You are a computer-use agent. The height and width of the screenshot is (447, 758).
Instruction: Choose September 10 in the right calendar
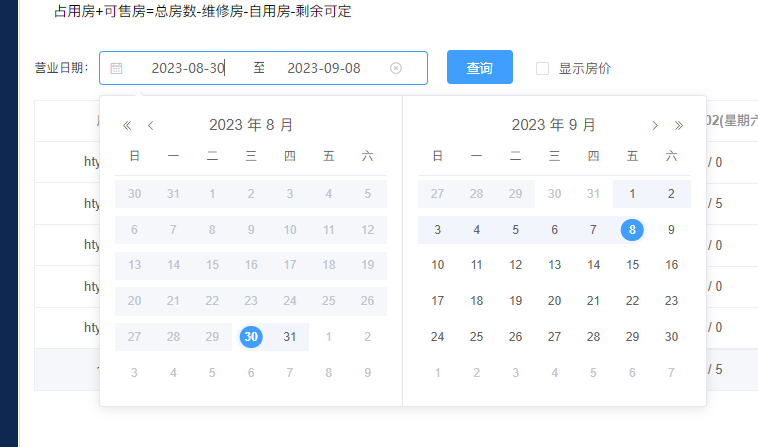pyautogui.click(x=437, y=265)
